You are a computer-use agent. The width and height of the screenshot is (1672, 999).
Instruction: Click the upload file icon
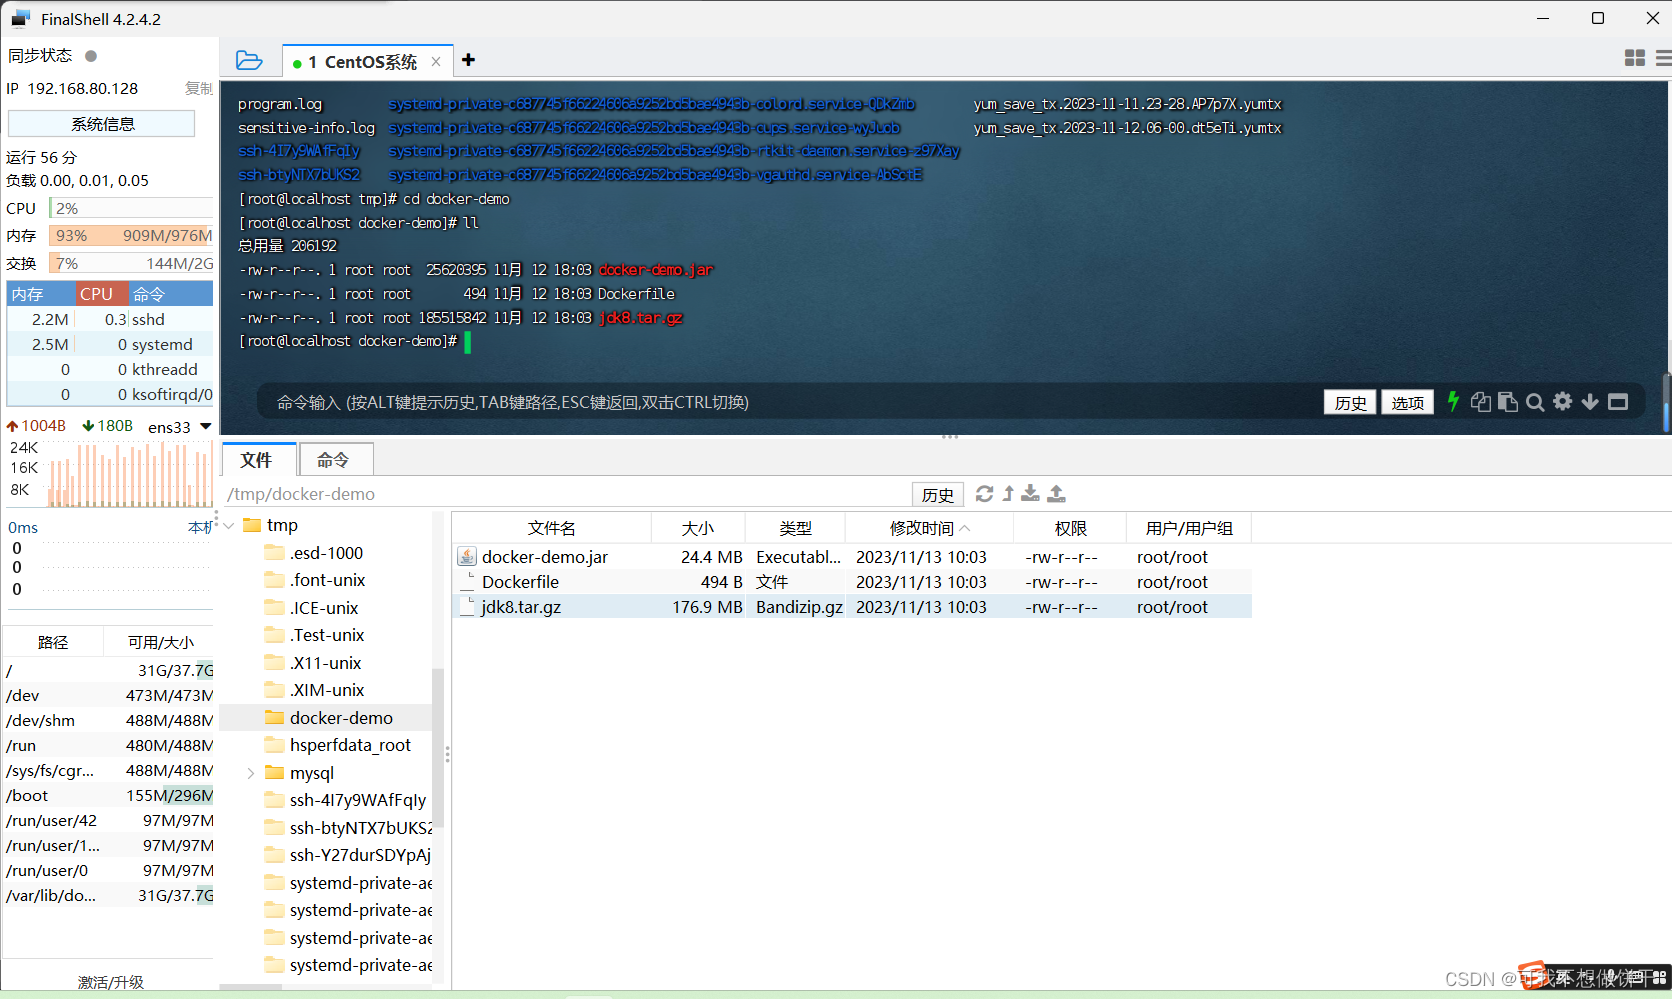tap(1056, 494)
